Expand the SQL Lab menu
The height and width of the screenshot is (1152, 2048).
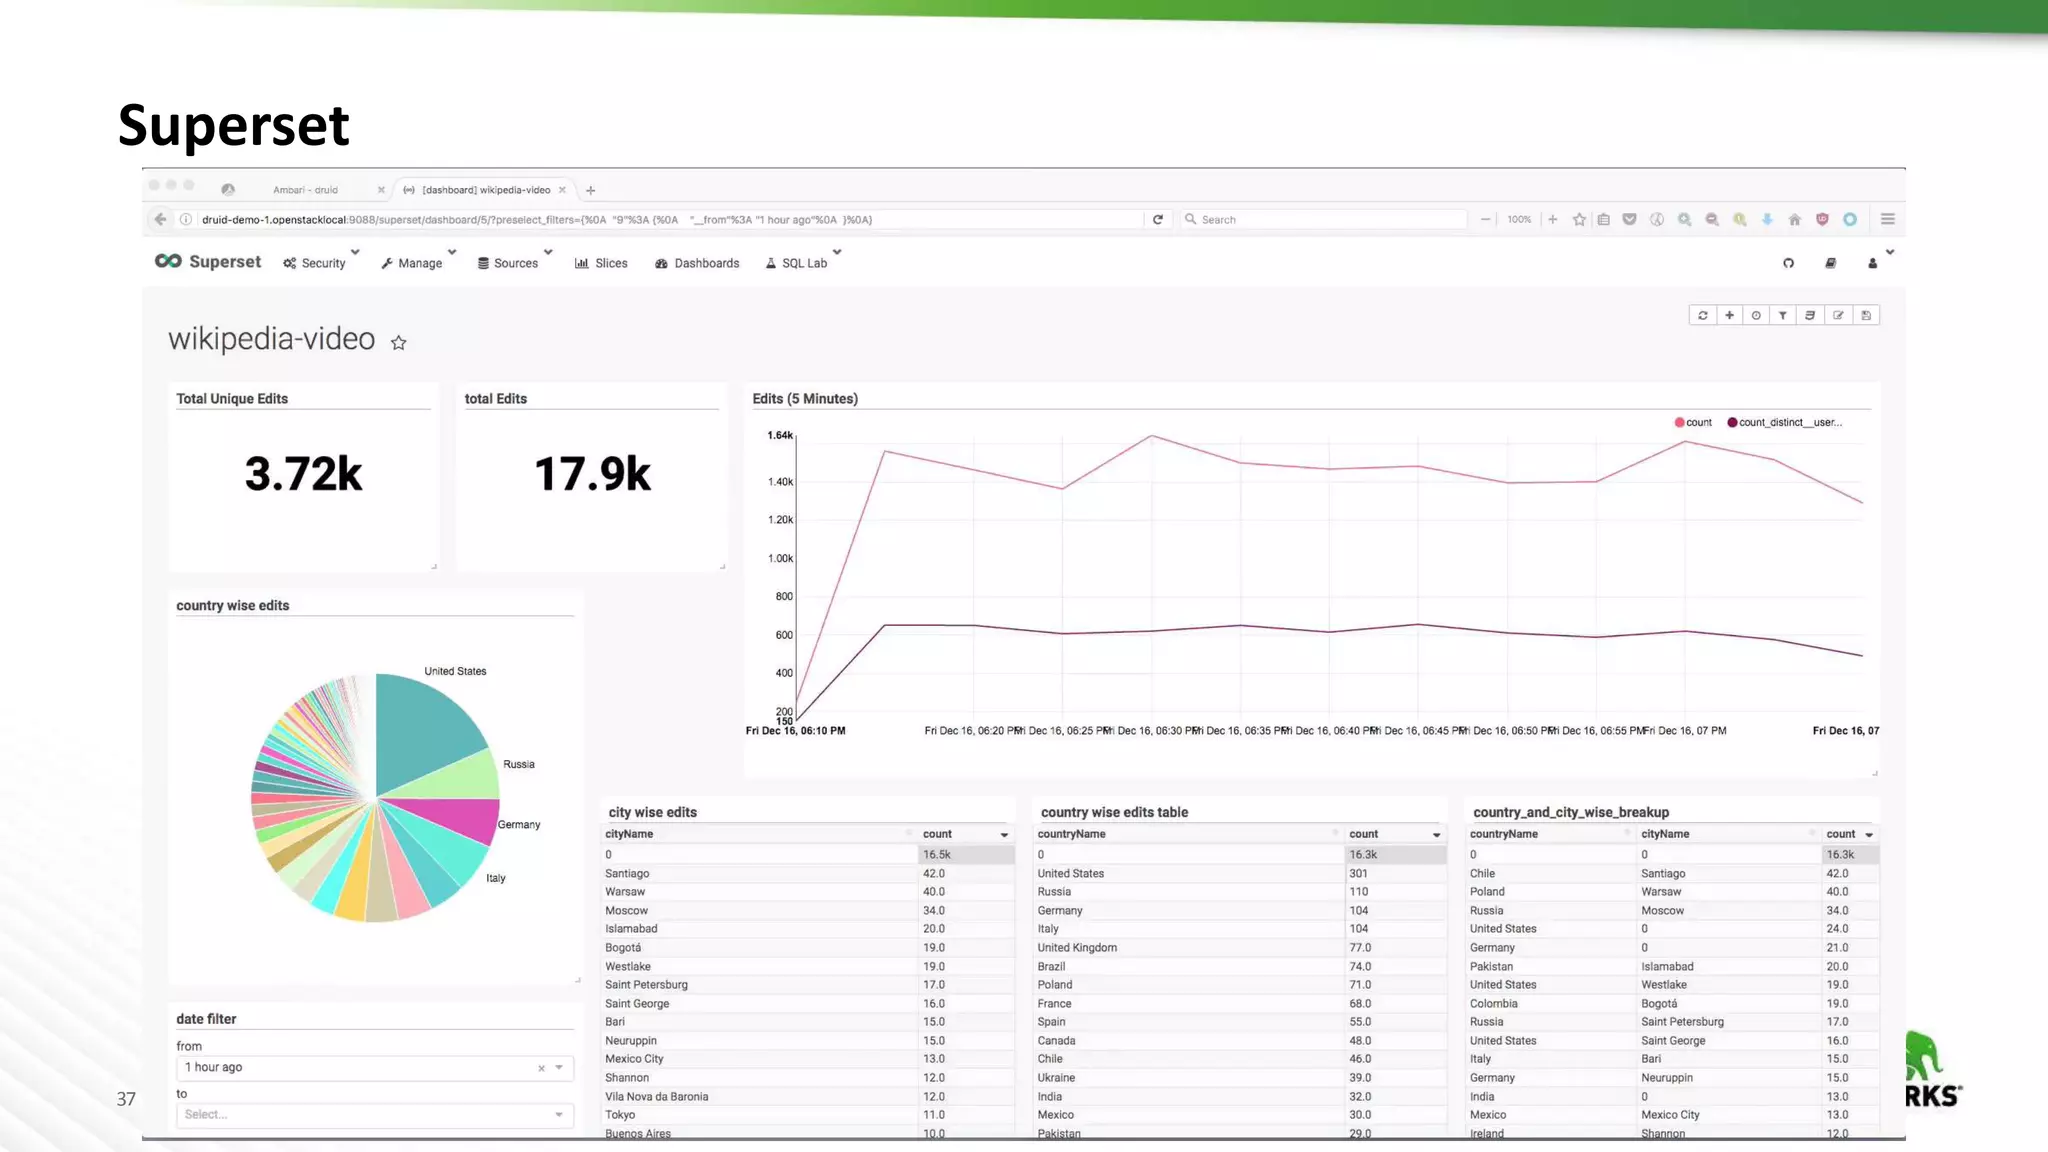pyautogui.click(x=803, y=263)
